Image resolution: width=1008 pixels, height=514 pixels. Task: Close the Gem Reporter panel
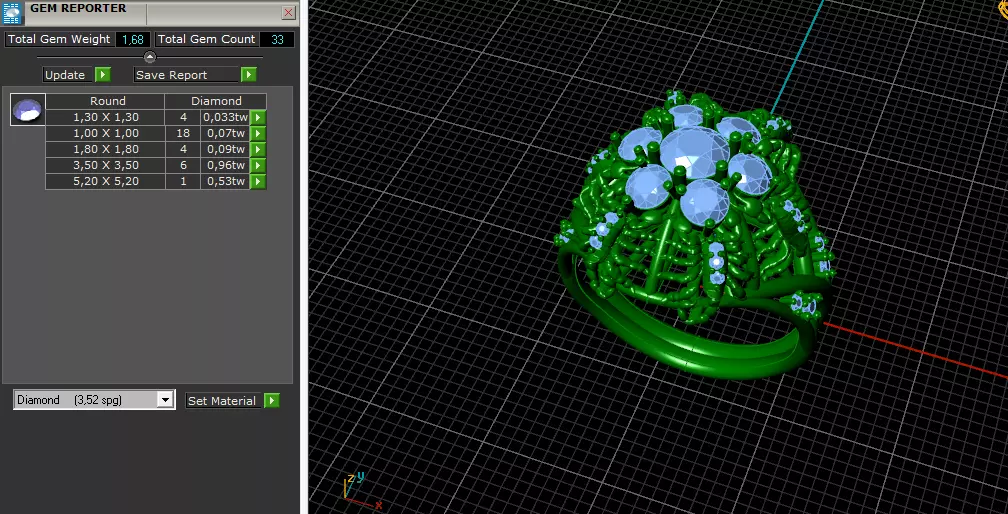pyautogui.click(x=289, y=12)
